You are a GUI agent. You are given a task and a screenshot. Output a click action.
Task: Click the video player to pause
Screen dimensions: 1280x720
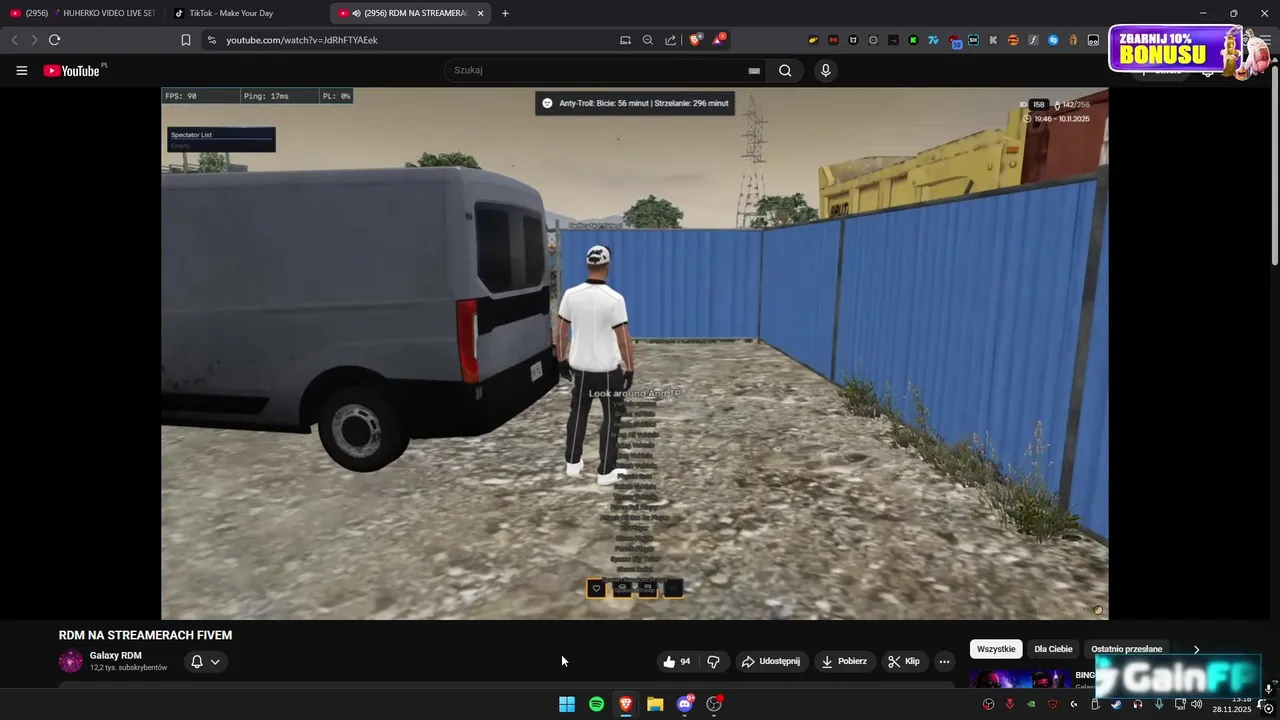tap(634, 353)
